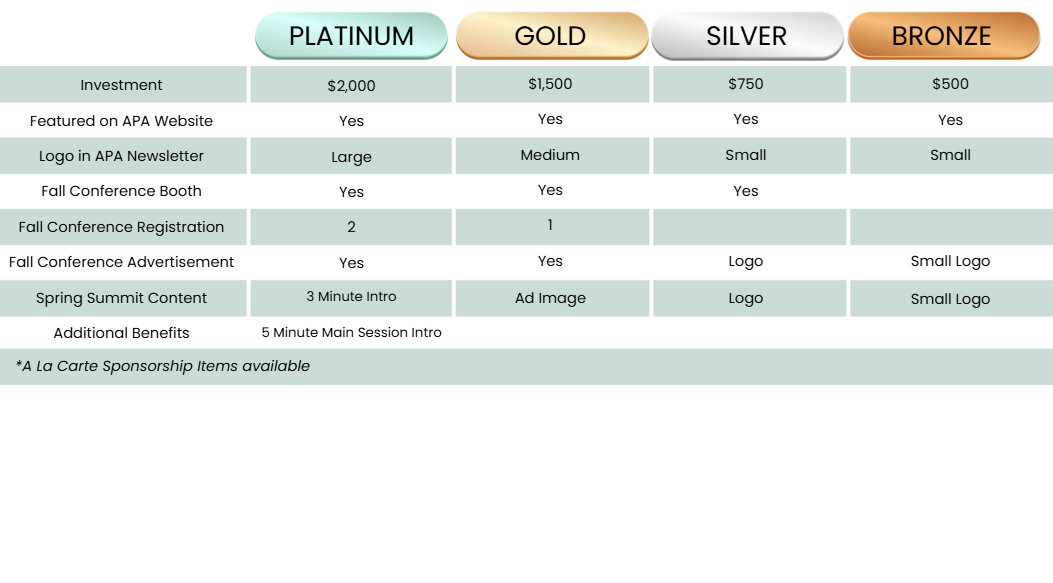Viewport: 1053px width, 583px height.
Task: Click the A La Carte Sponsorship Items note
Action: [163, 366]
